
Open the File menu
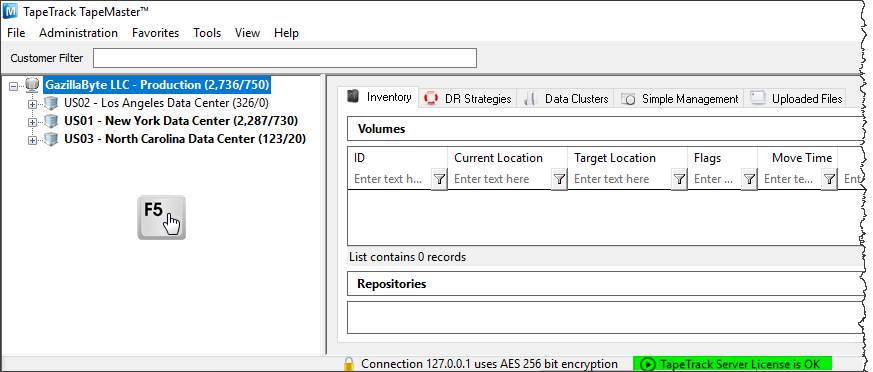(x=16, y=33)
